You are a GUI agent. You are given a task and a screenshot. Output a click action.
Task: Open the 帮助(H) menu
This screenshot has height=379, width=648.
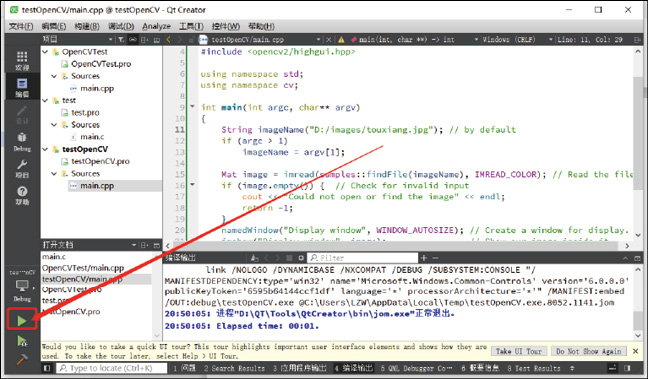[x=262, y=26]
